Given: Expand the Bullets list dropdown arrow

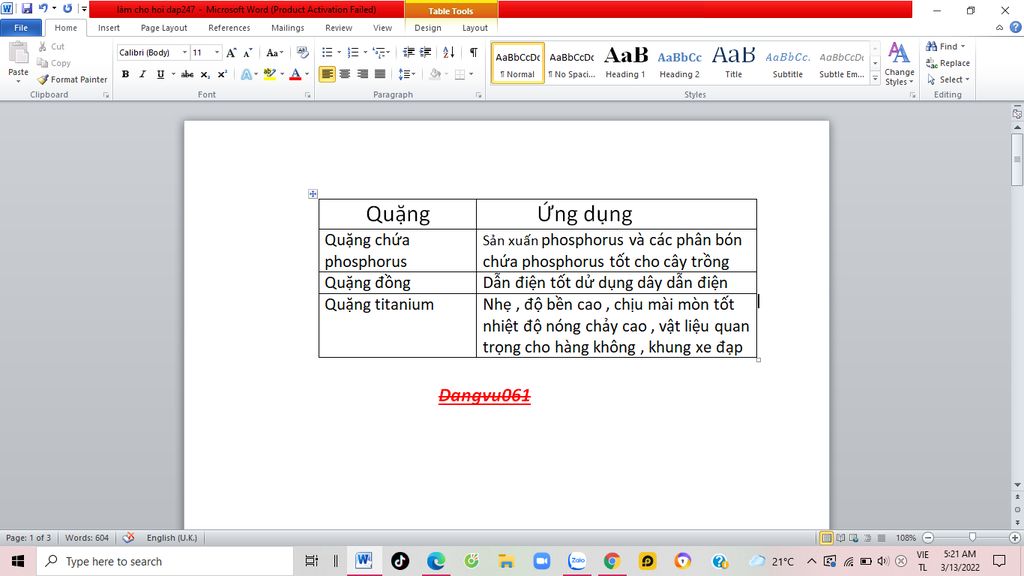Looking at the screenshot, I should pyautogui.click(x=339, y=52).
